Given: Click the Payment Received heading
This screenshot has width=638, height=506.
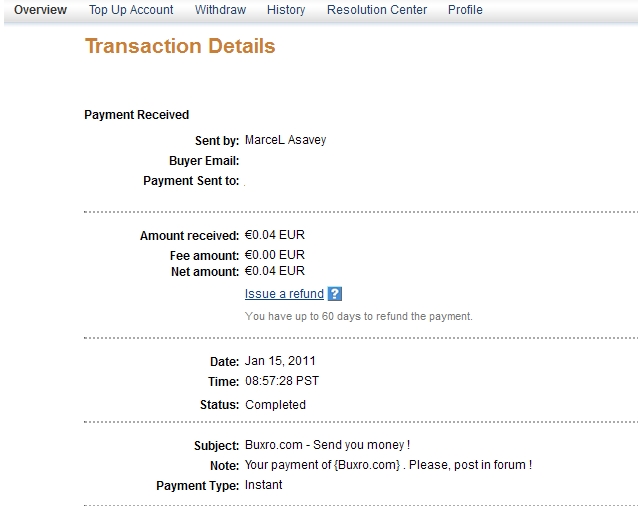Looking at the screenshot, I should tap(137, 115).
